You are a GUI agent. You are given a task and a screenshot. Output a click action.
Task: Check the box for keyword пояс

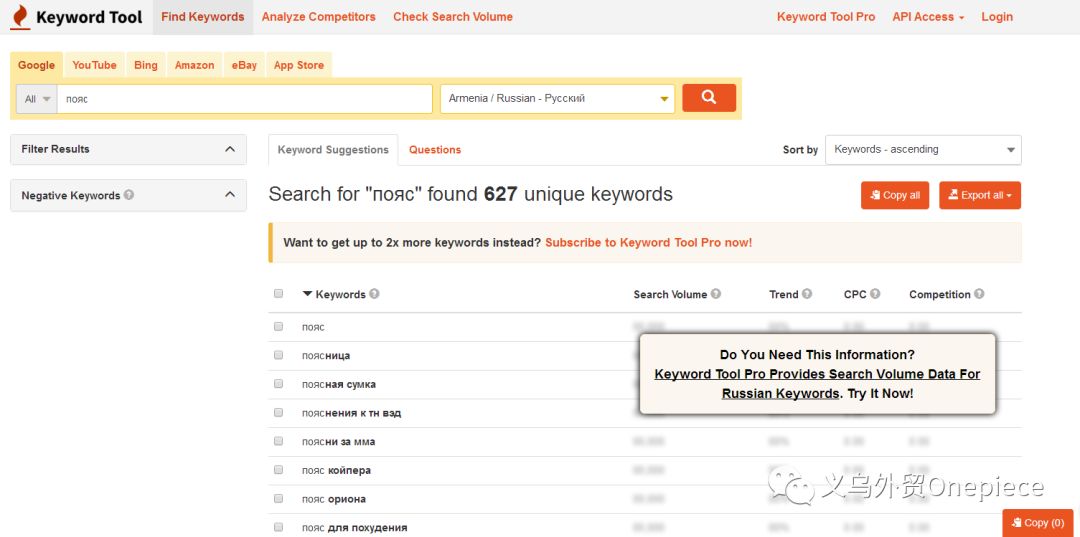pyautogui.click(x=278, y=326)
